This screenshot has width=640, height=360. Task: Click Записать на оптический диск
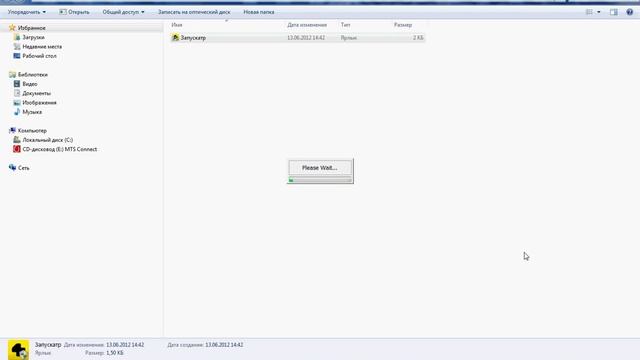(194, 12)
